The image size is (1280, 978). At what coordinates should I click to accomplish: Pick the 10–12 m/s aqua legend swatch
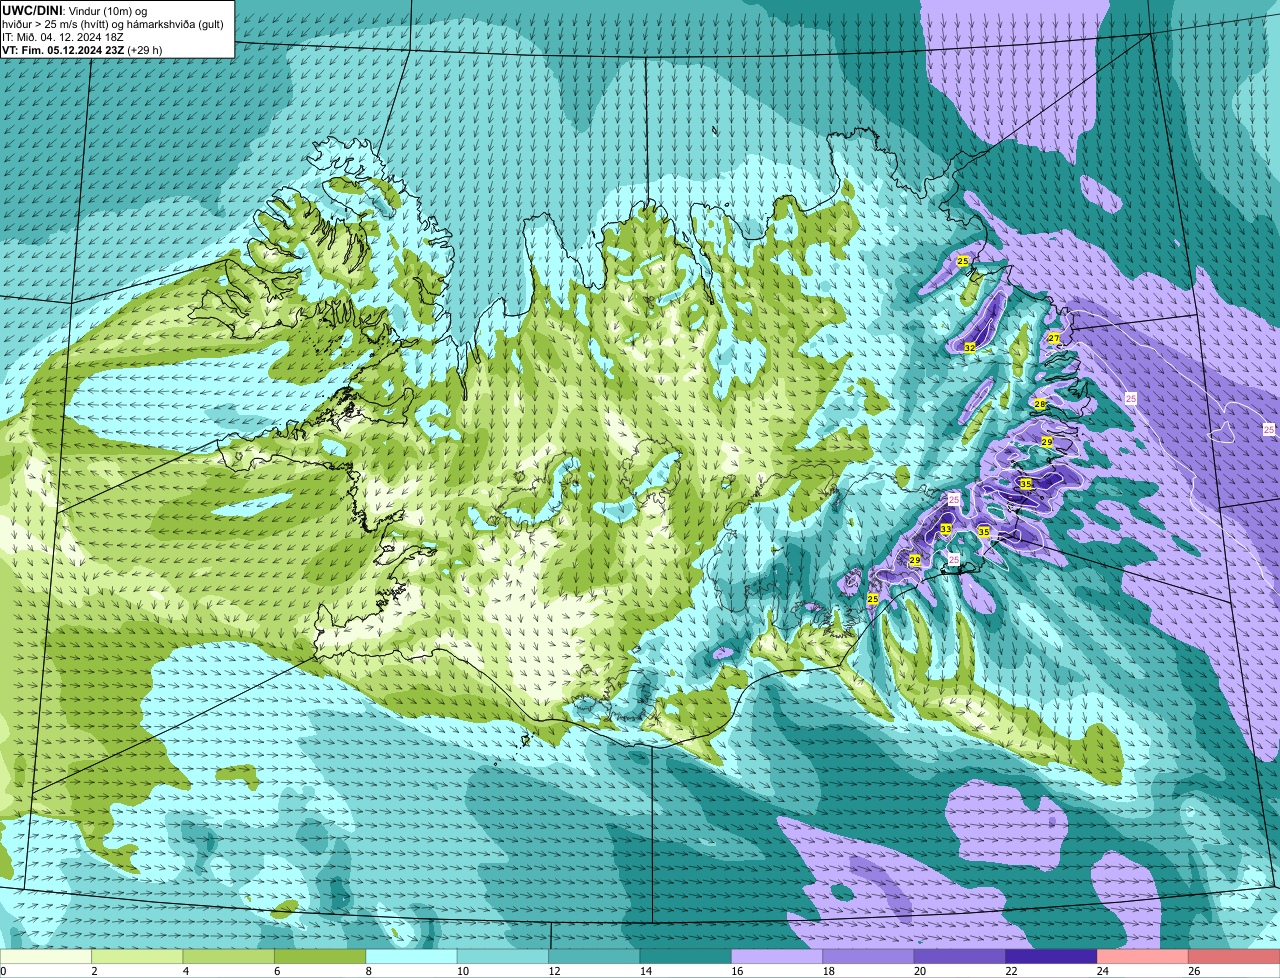[503, 956]
